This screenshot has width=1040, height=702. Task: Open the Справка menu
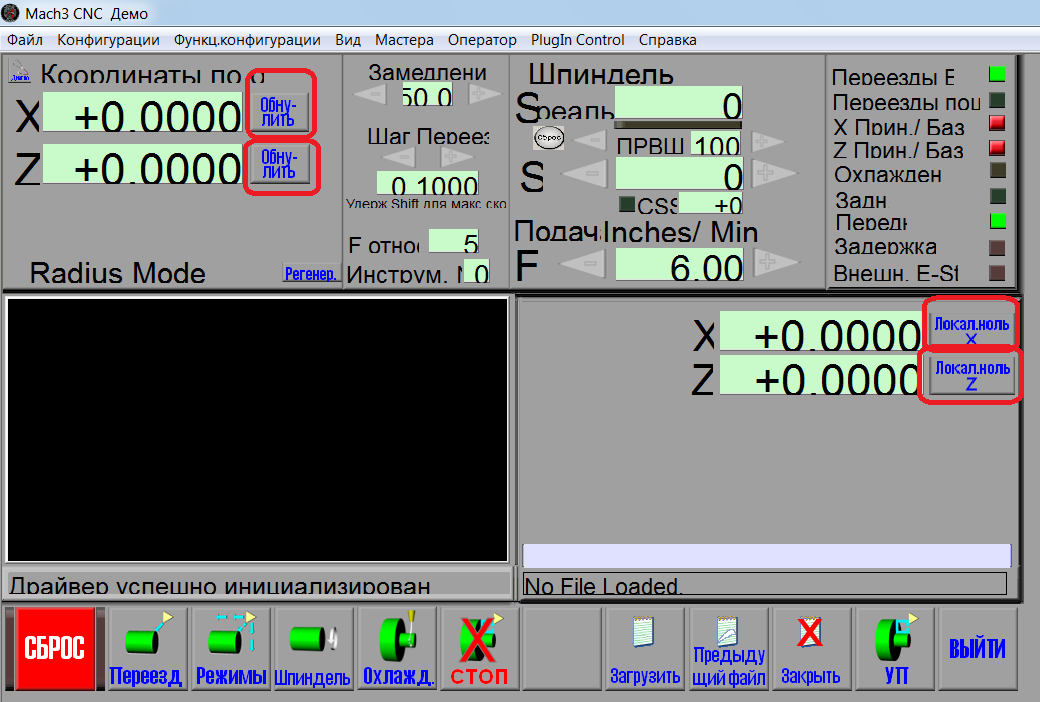coord(667,40)
